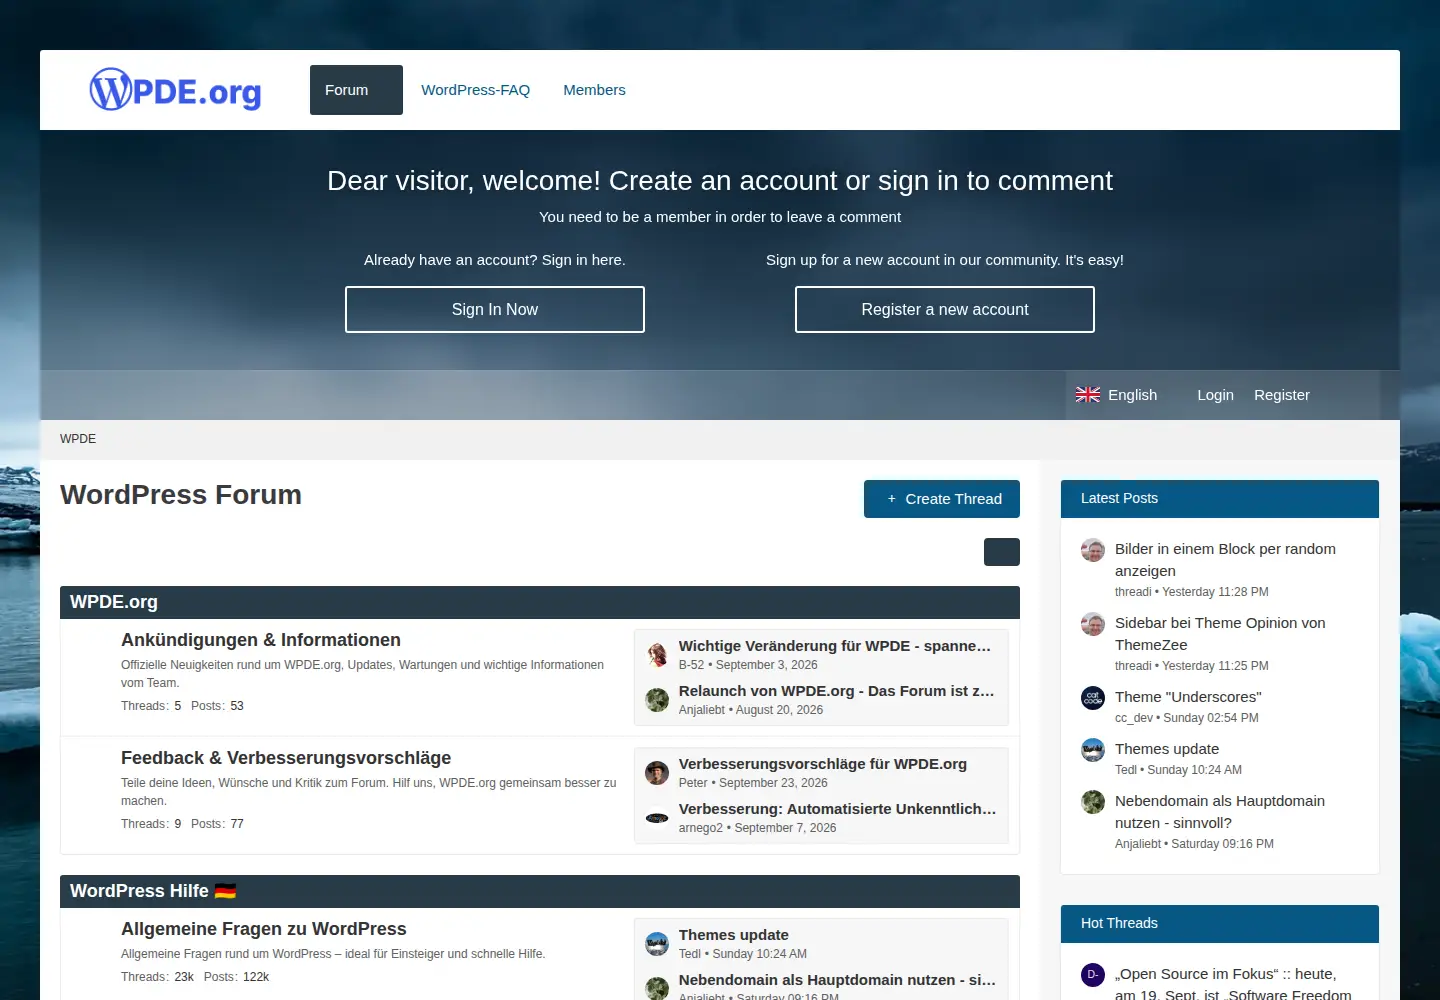Open WordPress-FAQ in the navigation
This screenshot has width=1440, height=1000.
coord(475,90)
